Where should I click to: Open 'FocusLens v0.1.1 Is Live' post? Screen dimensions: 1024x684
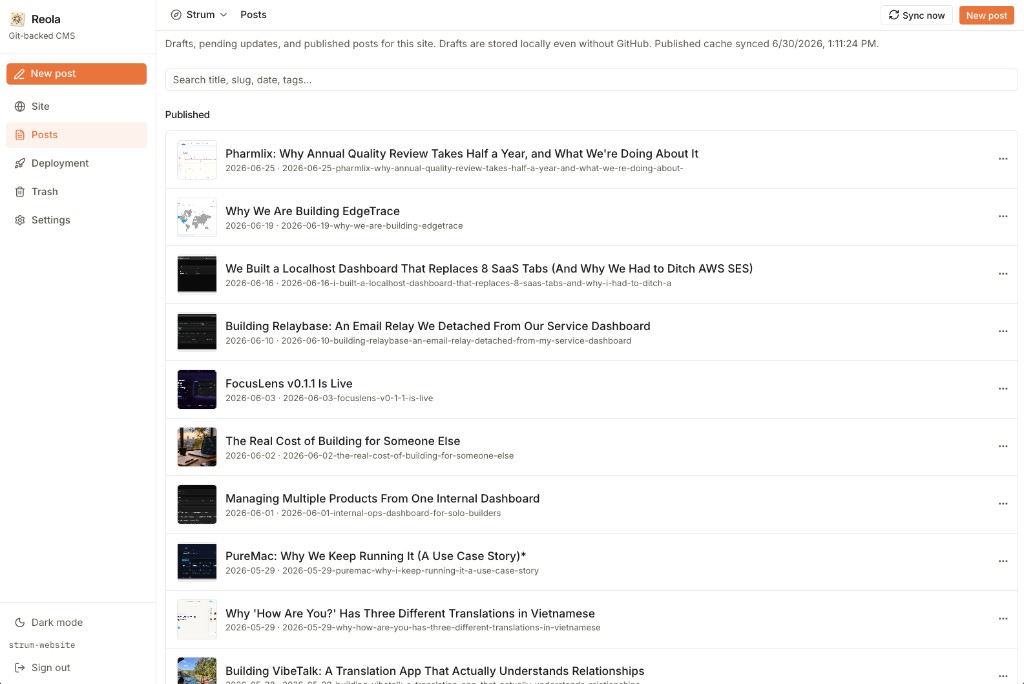click(289, 383)
